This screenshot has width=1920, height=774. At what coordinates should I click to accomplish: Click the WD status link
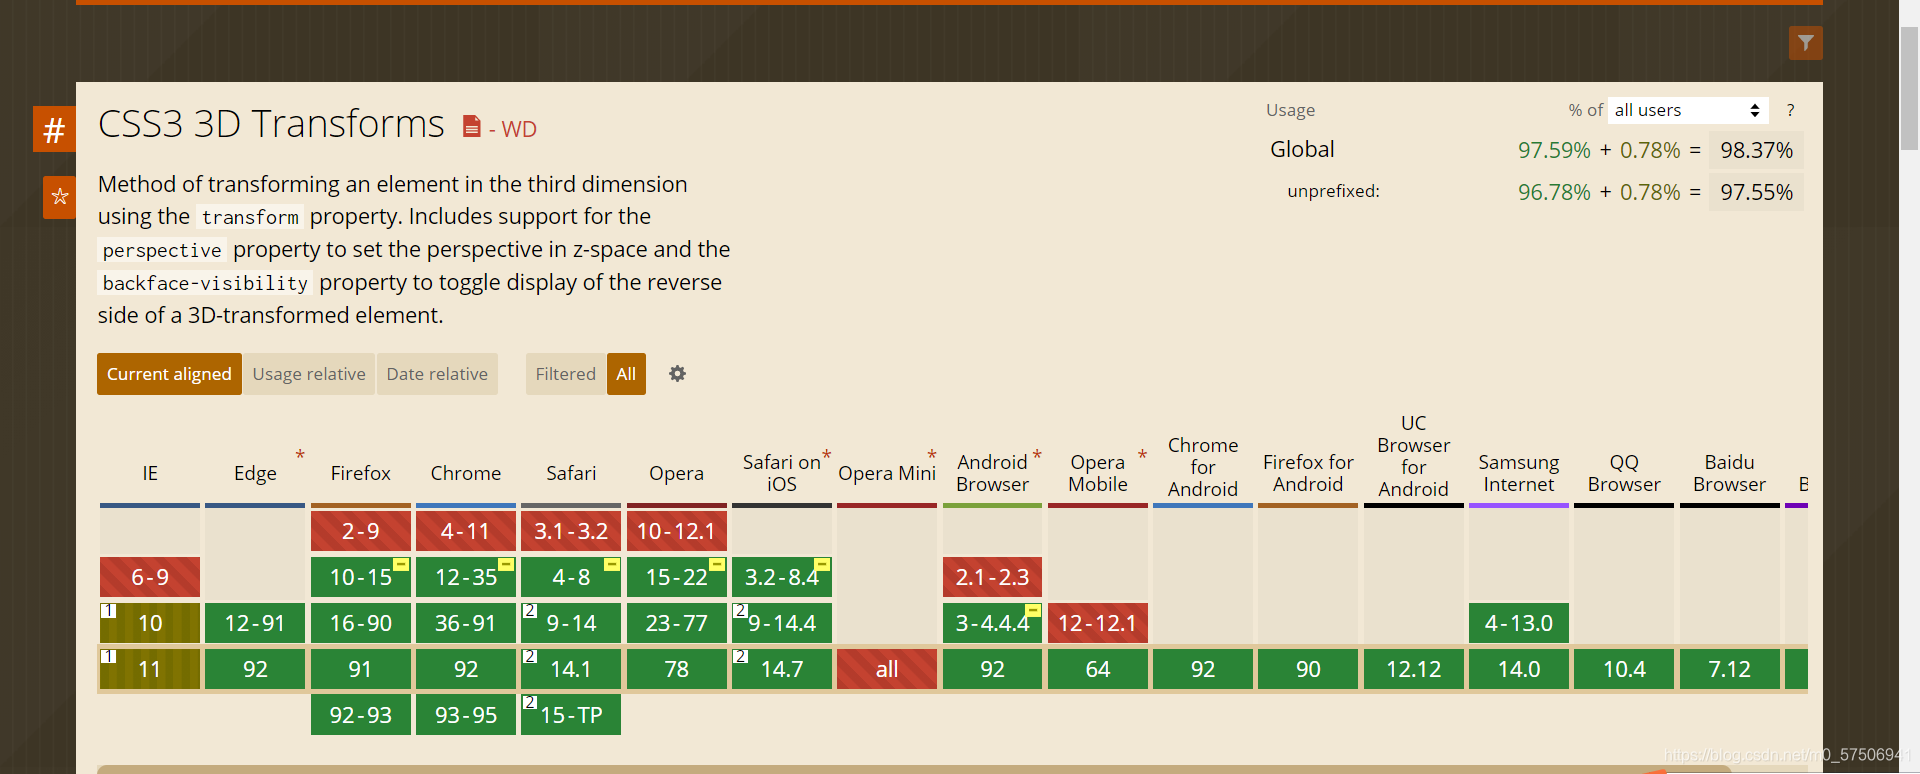coord(519,129)
